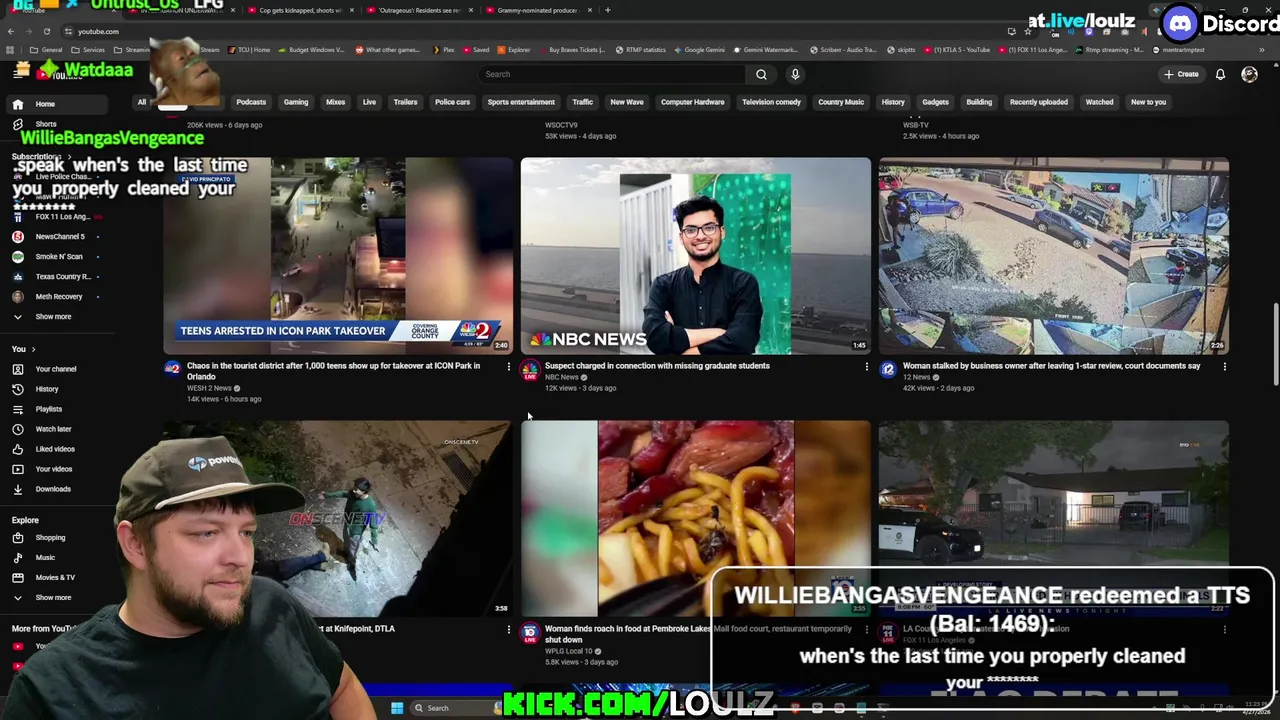The width and height of the screenshot is (1280, 720).
Task: Expand the You section chevron
Action: click(x=33, y=349)
